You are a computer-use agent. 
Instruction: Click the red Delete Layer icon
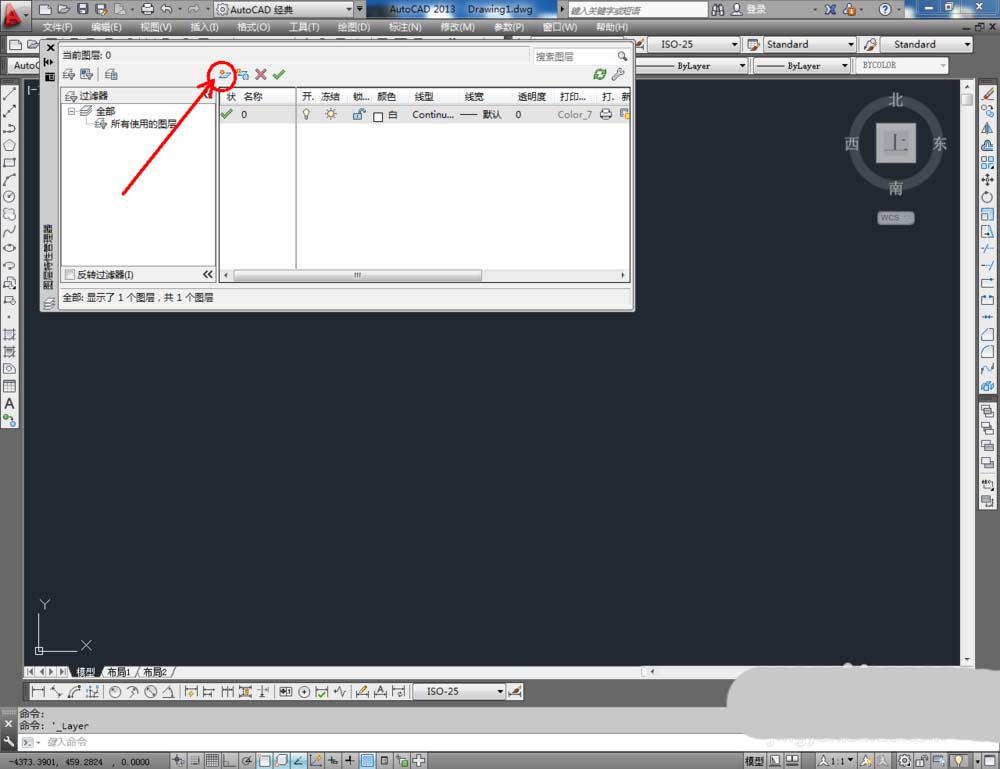pos(261,75)
